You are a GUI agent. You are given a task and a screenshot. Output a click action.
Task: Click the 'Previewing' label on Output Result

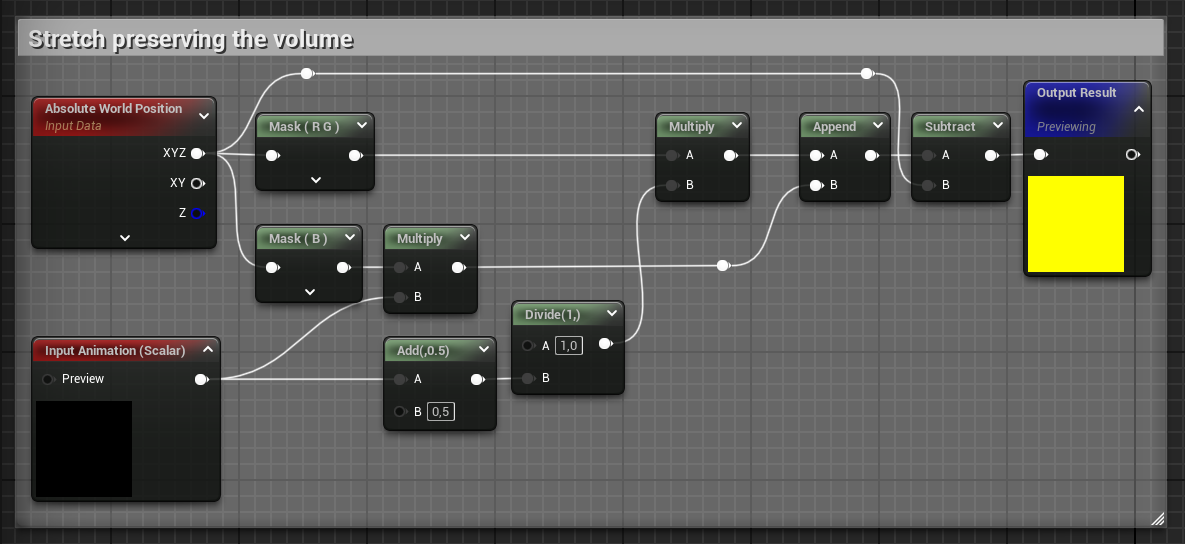tap(1066, 126)
